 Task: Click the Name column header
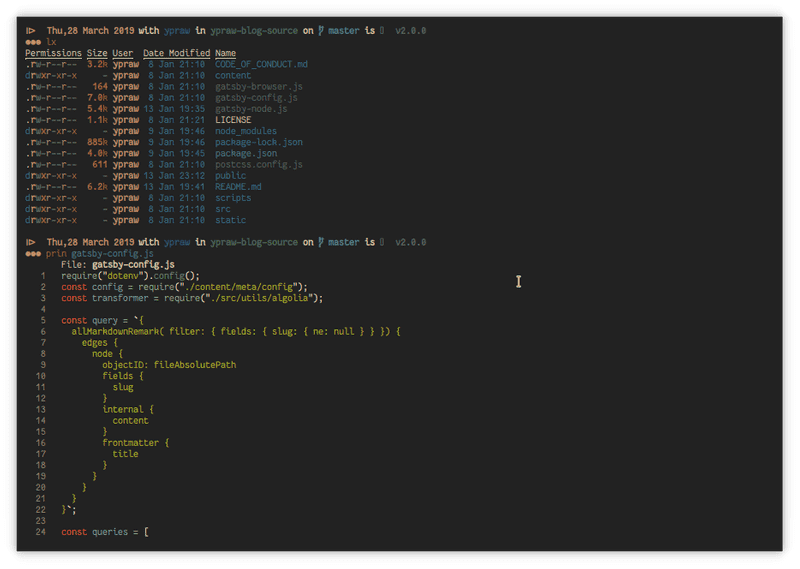225,53
